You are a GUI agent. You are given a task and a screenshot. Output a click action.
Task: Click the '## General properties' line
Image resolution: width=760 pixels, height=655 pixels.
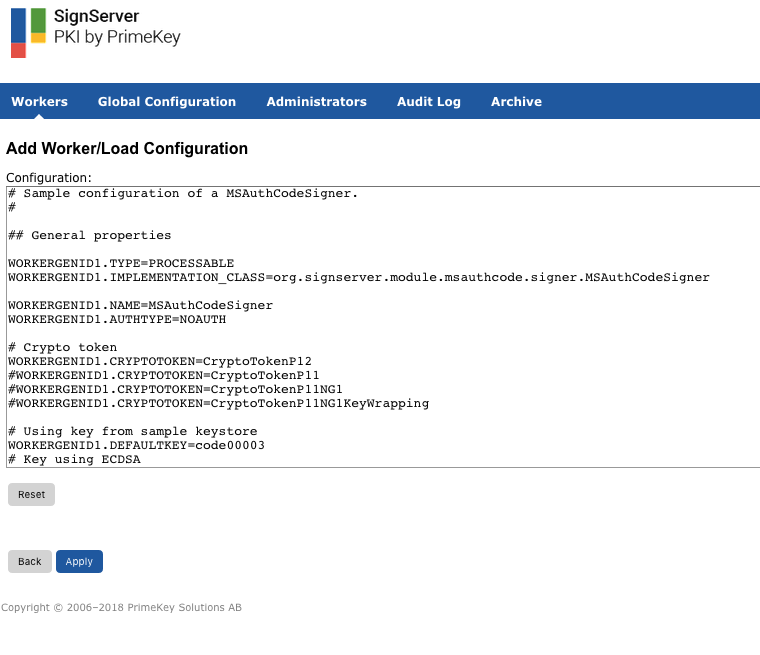click(x=90, y=236)
